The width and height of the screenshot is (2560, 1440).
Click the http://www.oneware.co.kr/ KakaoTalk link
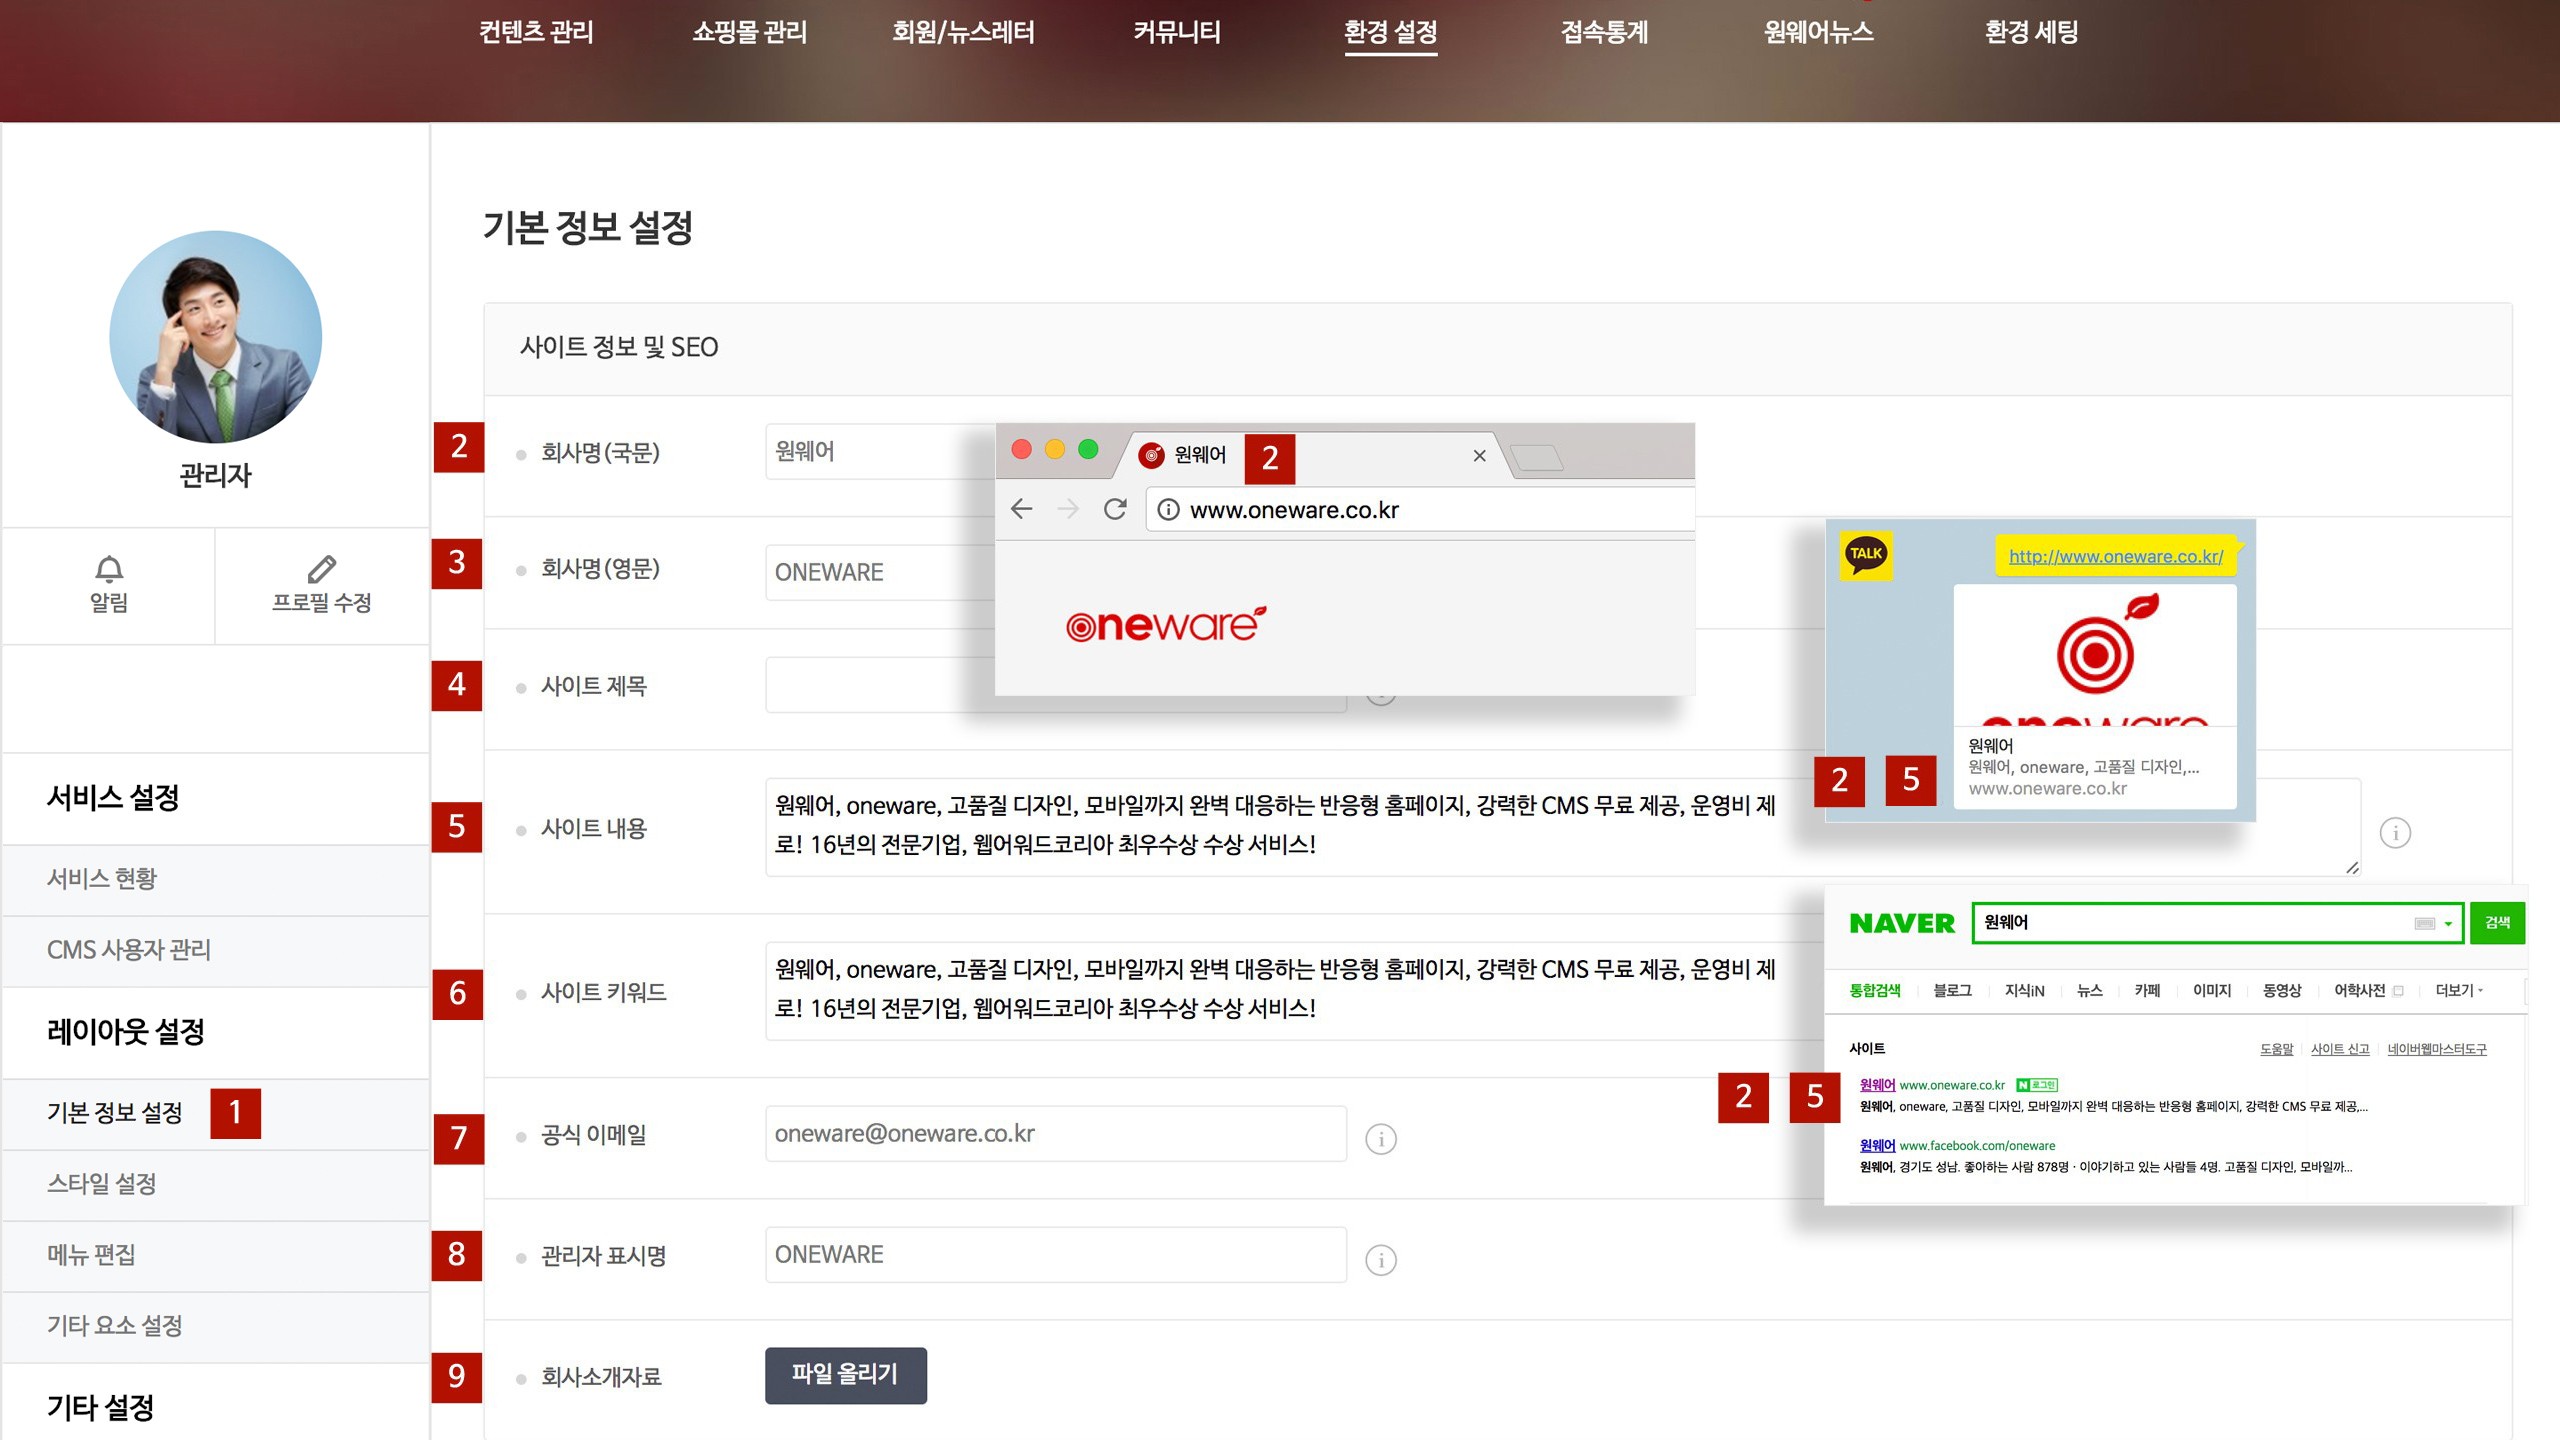(2116, 556)
